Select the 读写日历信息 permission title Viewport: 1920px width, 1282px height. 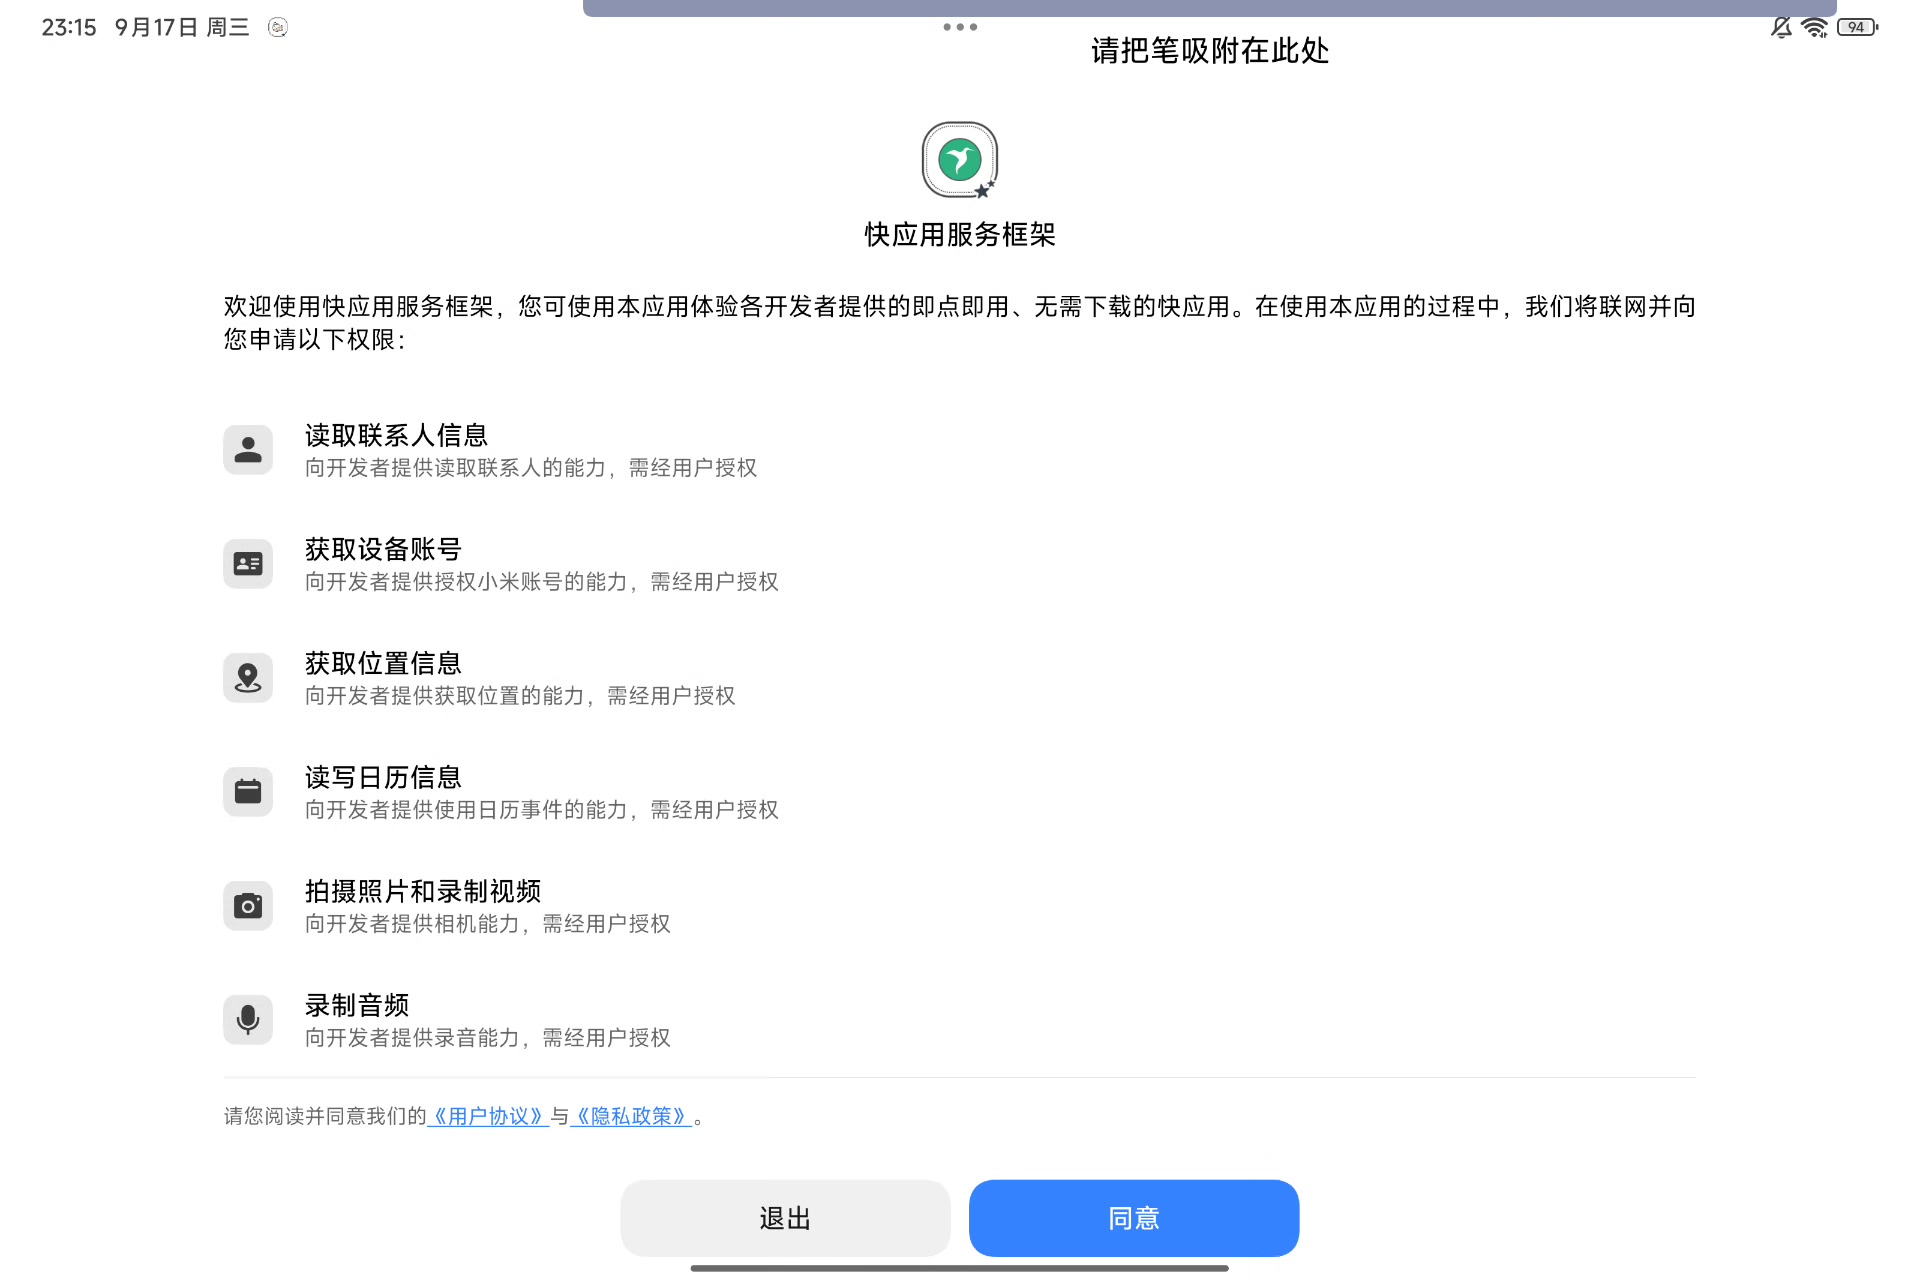383,777
